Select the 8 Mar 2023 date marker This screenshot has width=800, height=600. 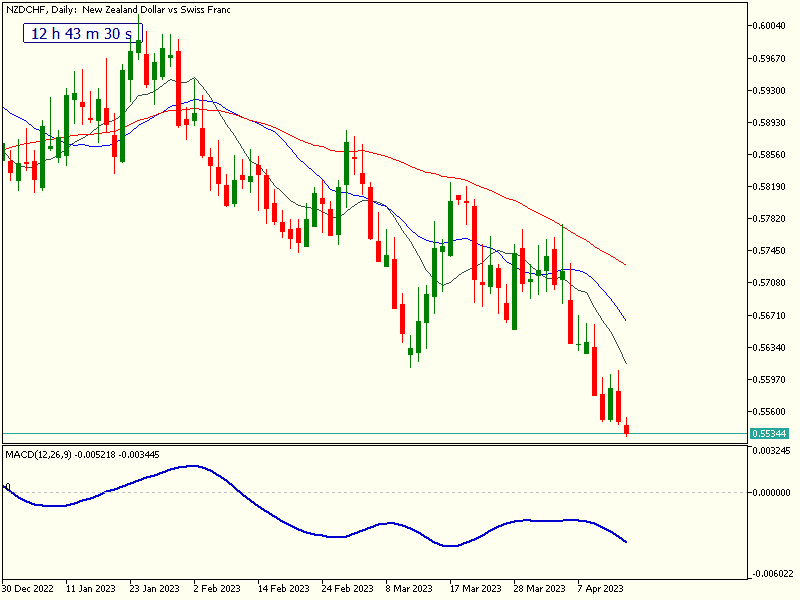point(408,588)
